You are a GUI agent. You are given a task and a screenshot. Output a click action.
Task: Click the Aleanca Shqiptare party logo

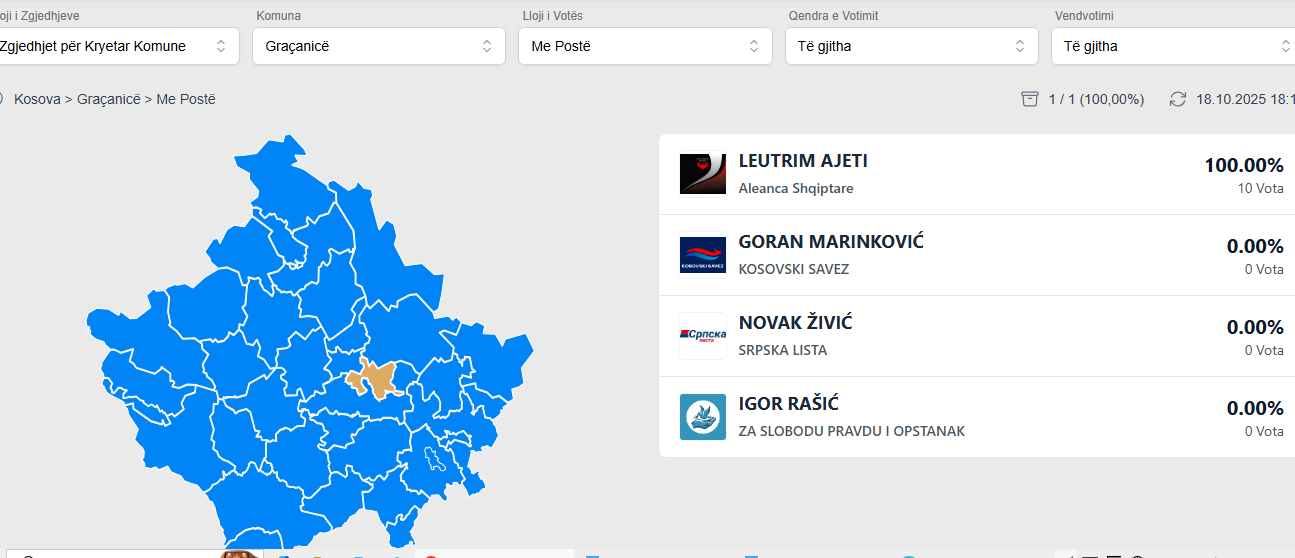702,174
